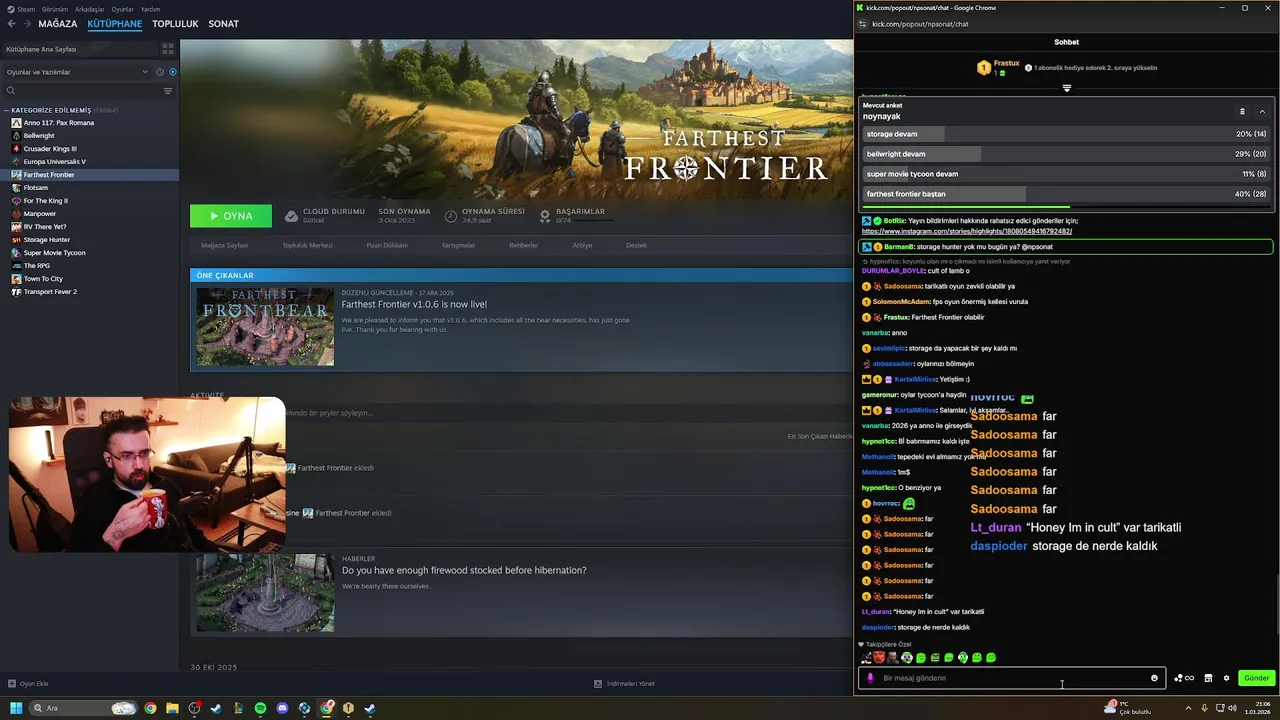The height and width of the screenshot is (720, 1280).
Task: Open the instagram stories link in chat
Action: tap(967, 231)
